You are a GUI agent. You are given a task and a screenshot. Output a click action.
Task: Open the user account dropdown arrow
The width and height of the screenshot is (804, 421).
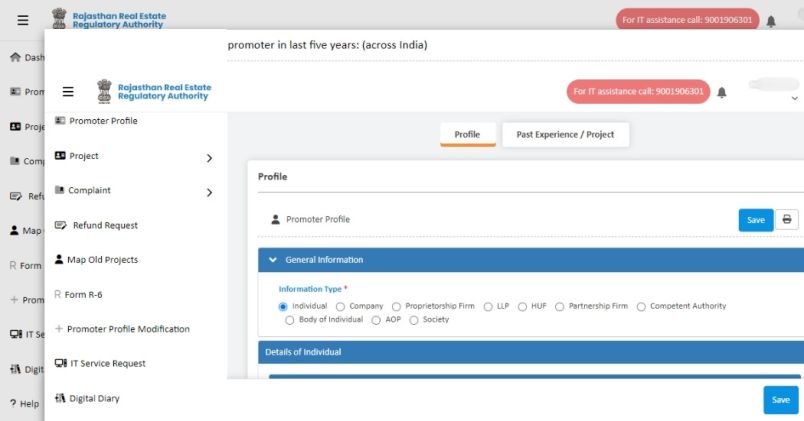pos(795,99)
